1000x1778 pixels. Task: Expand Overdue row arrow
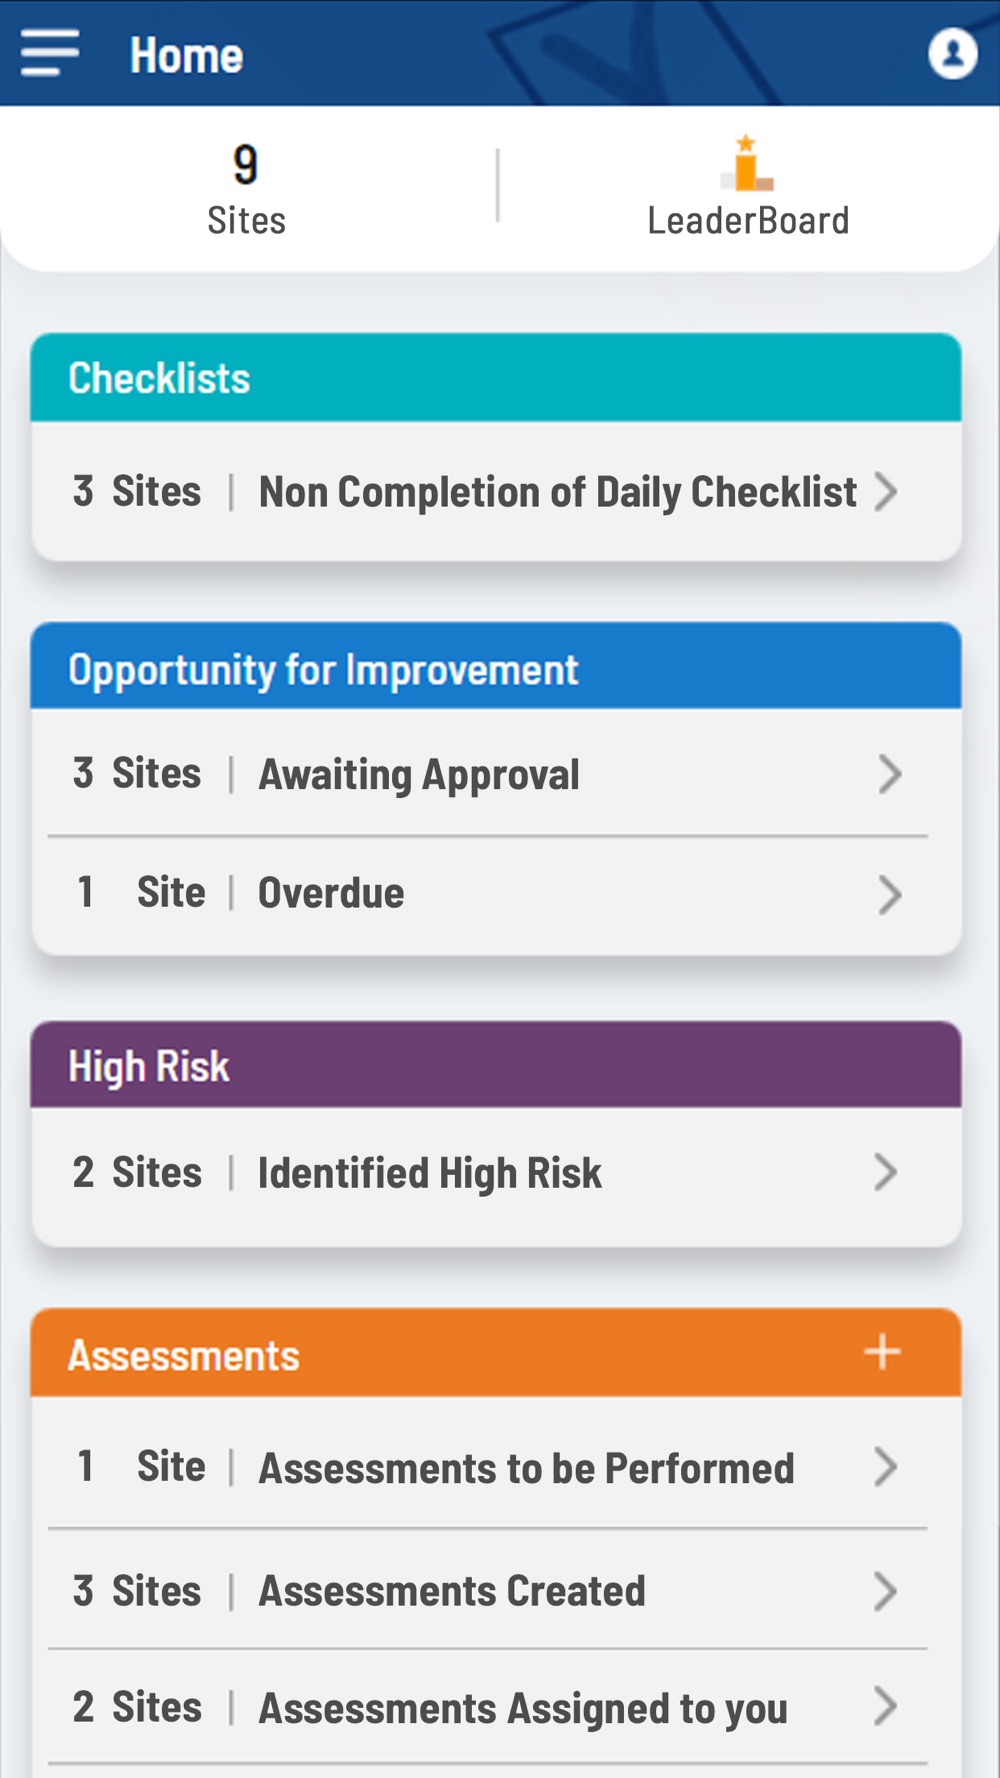pos(889,894)
